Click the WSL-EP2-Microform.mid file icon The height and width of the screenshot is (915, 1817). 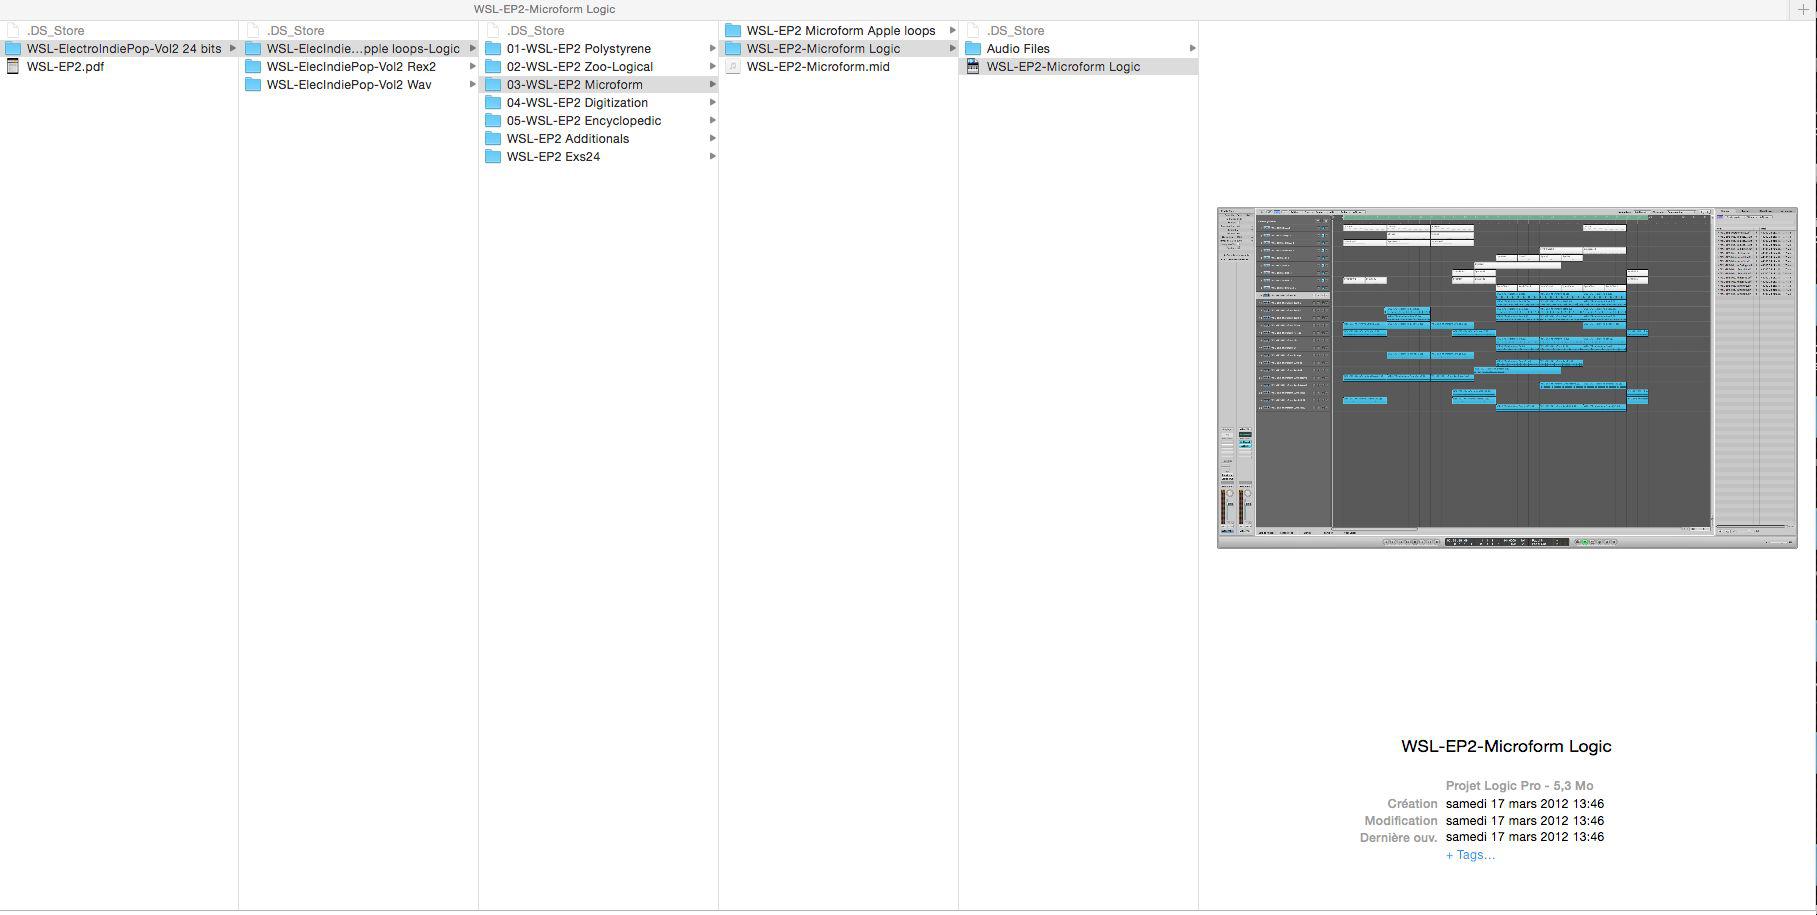[733, 66]
